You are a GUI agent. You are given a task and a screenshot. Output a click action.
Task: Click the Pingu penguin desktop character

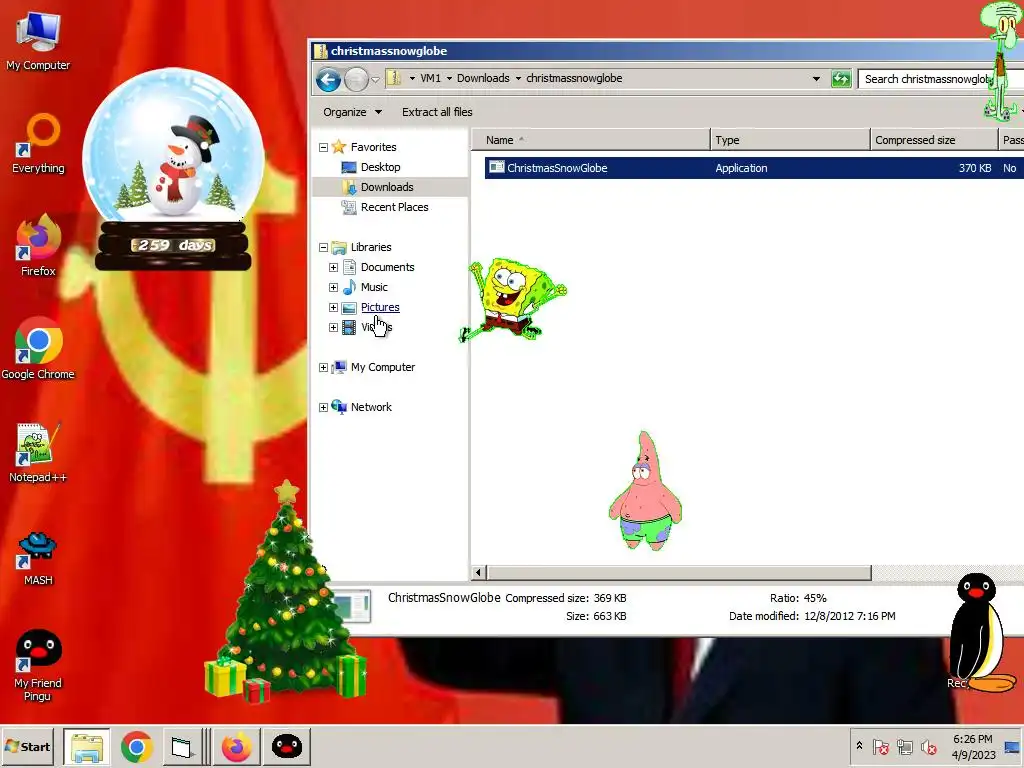click(980, 632)
